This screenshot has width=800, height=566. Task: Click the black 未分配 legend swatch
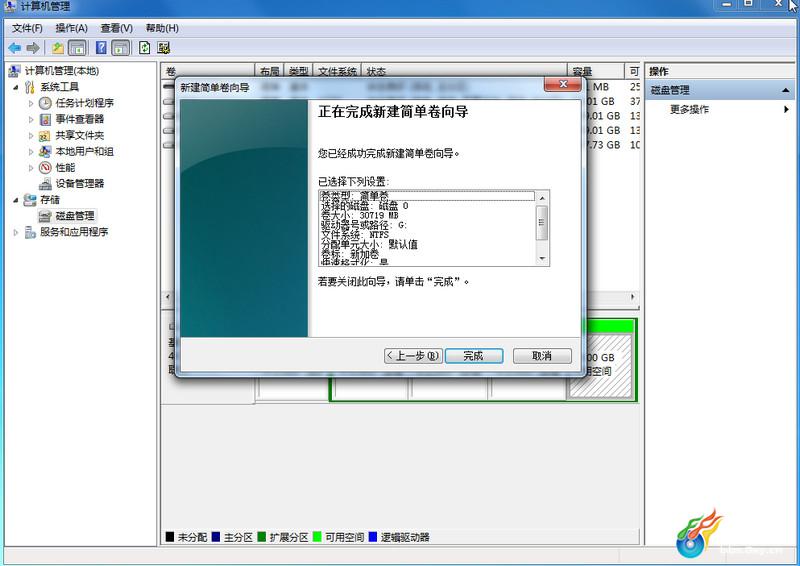point(170,536)
